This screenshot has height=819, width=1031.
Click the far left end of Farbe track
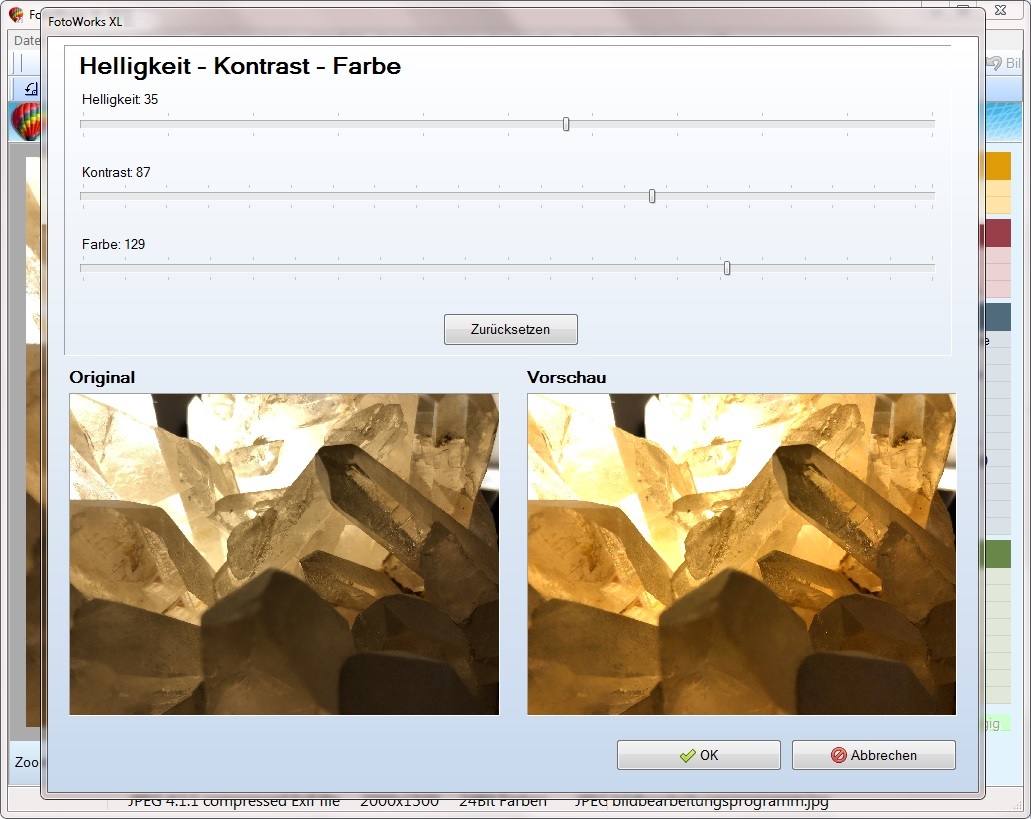pos(84,268)
